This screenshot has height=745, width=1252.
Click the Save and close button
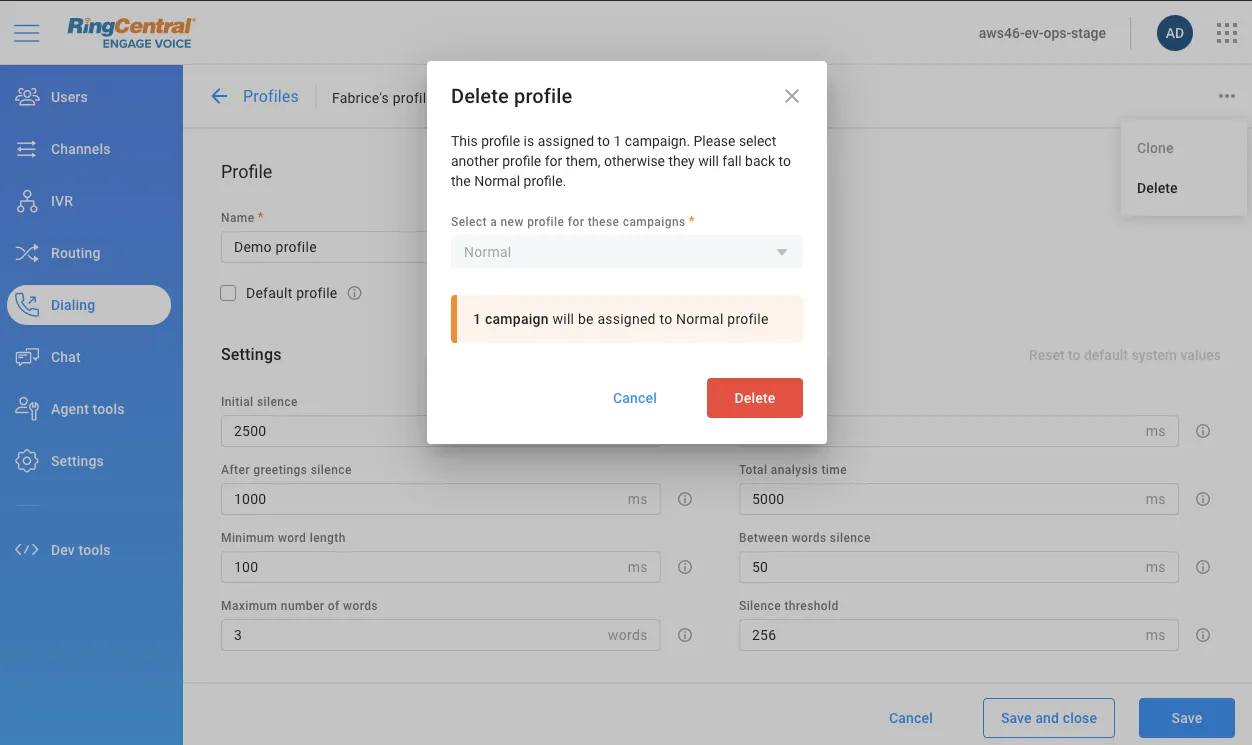pyautogui.click(x=1048, y=718)
